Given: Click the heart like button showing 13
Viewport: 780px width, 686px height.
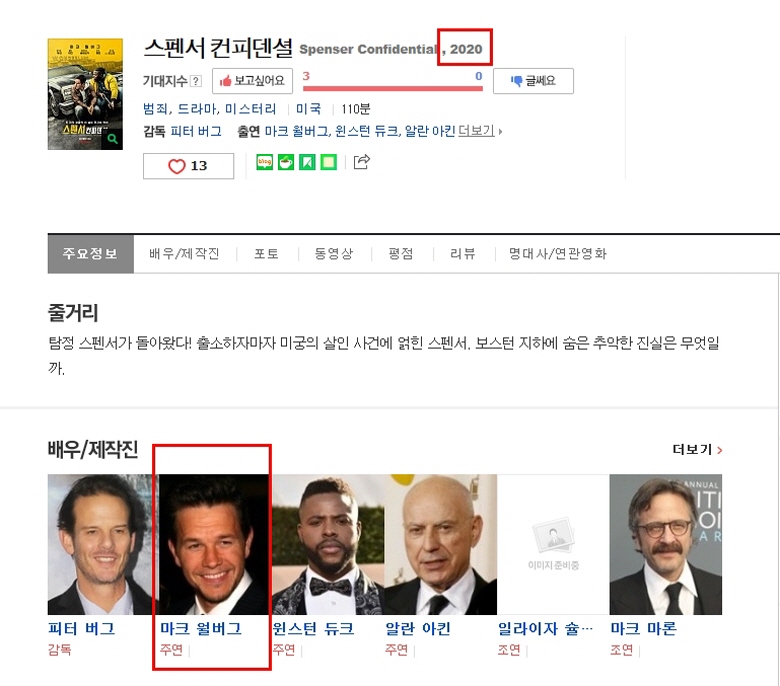Looking at the screenshot, I should (x=188, y=166).
